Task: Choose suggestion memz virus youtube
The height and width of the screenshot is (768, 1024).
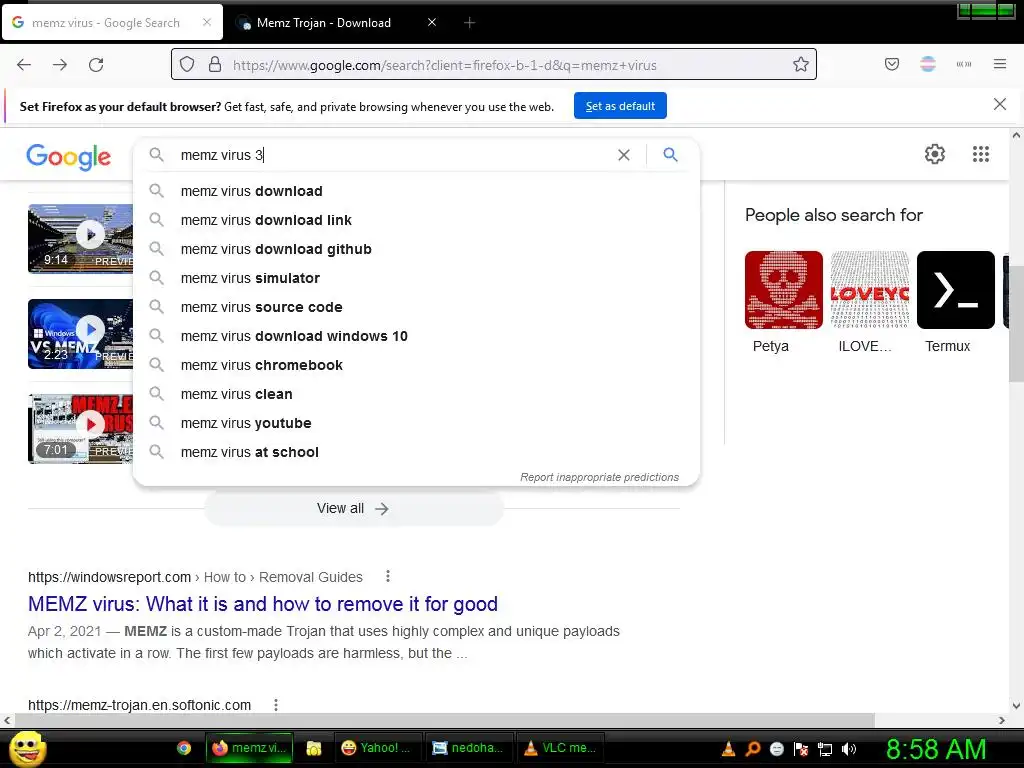Action: coord(416,423)
